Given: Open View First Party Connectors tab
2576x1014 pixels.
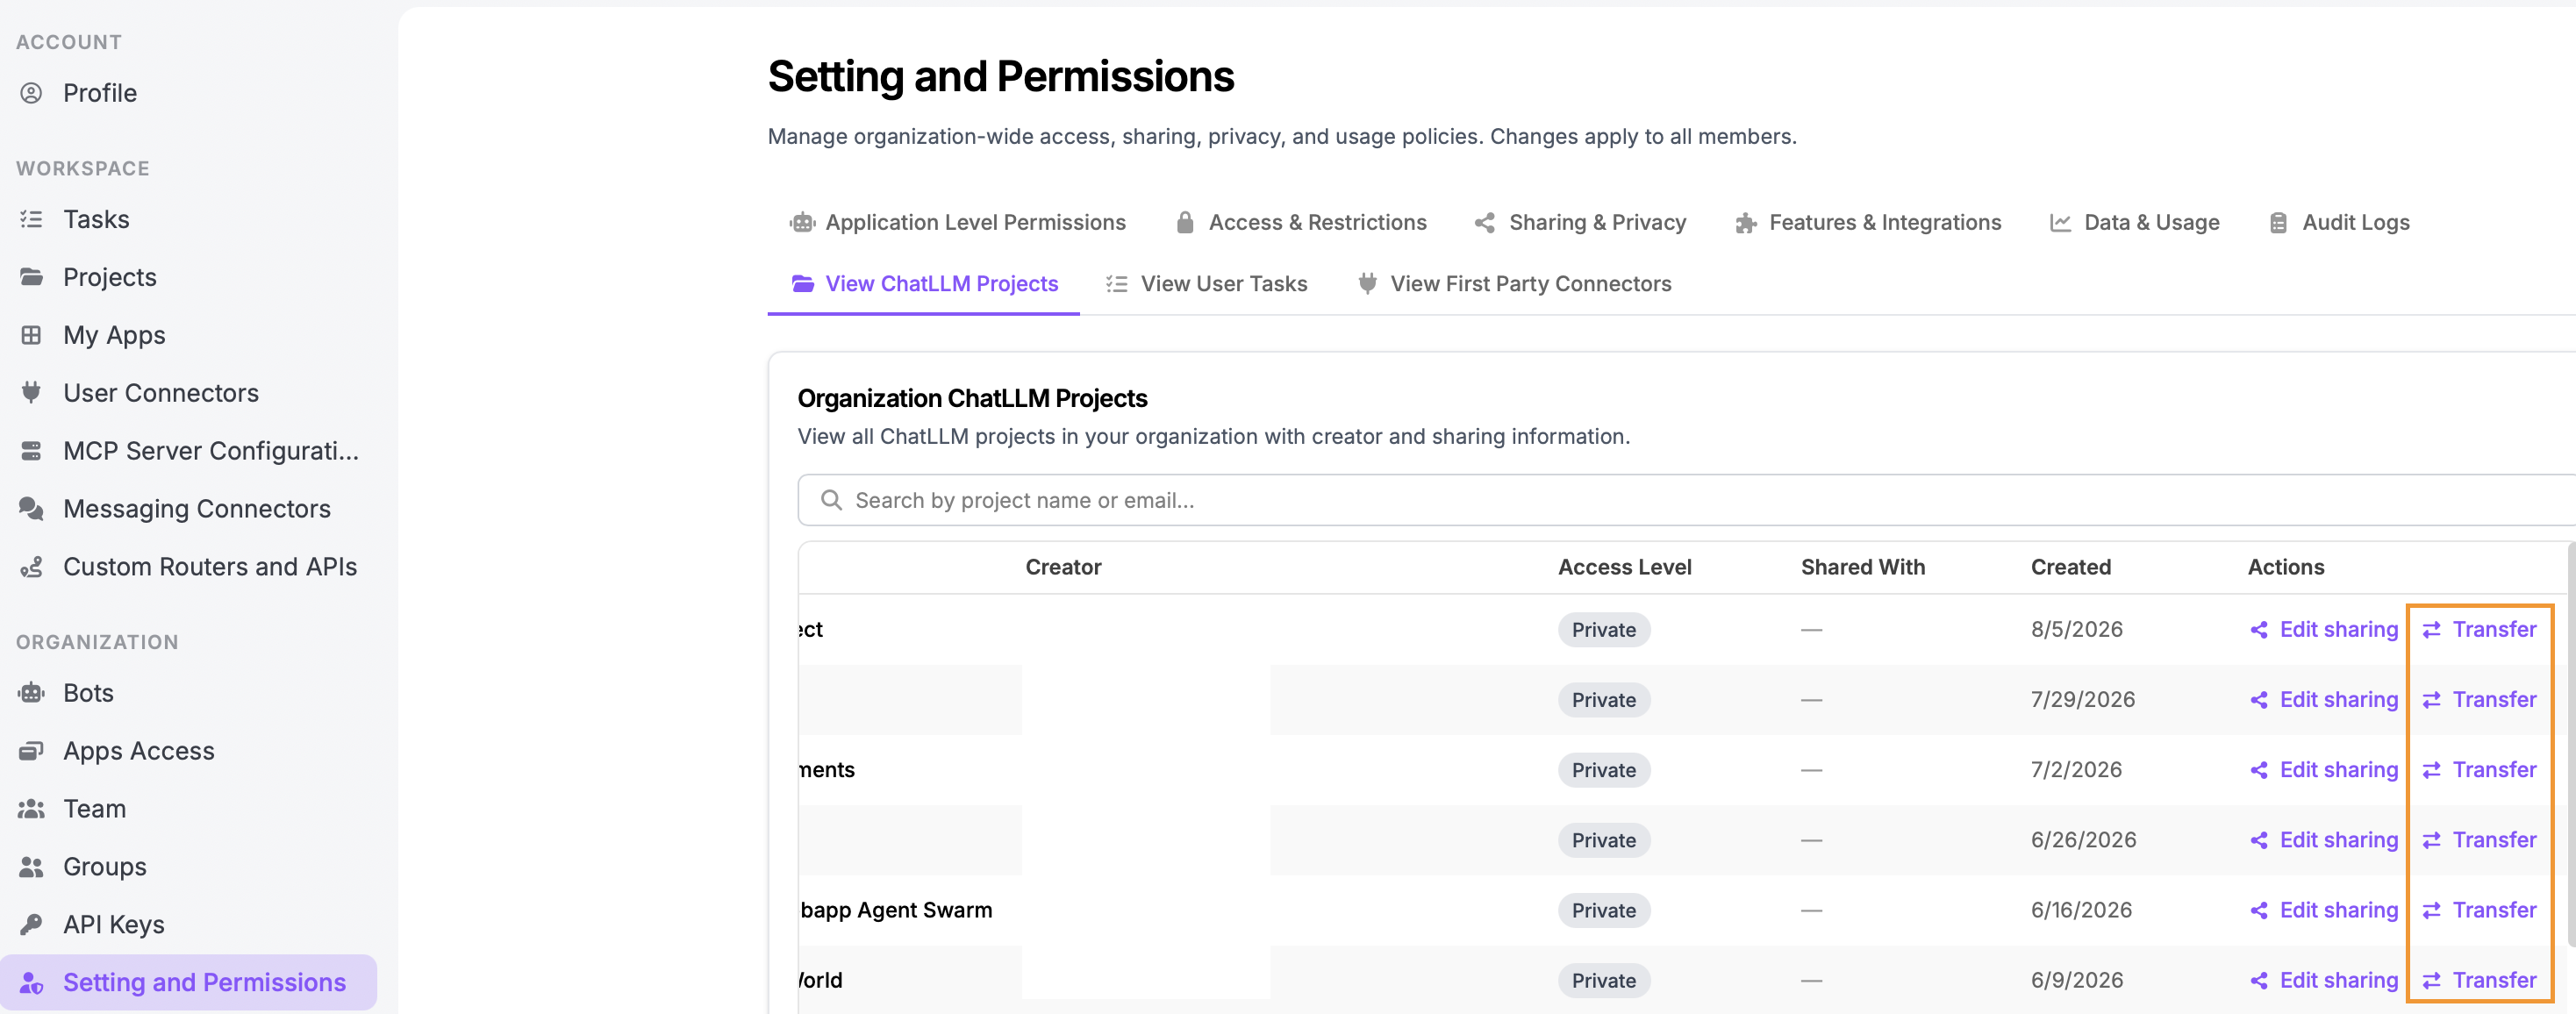Looking at the screenshot, I should (x=1514, y=284).
